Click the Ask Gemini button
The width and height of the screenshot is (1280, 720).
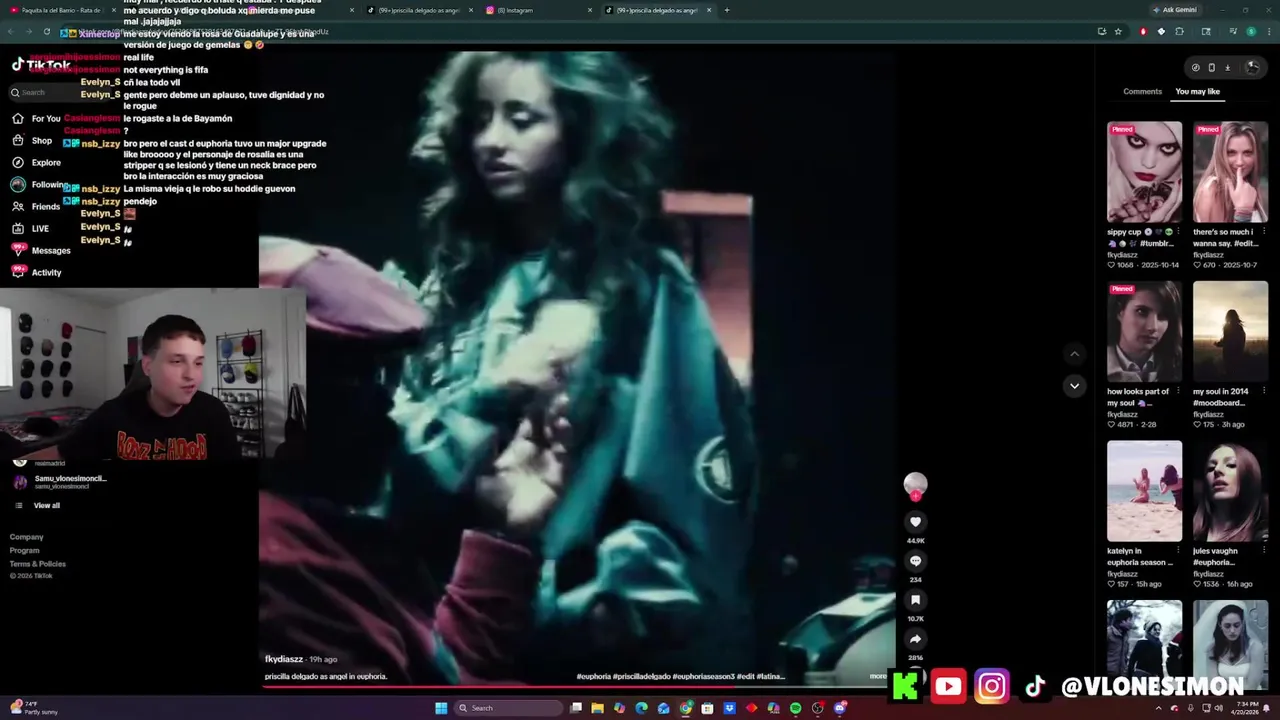(x=1175, y=10)
